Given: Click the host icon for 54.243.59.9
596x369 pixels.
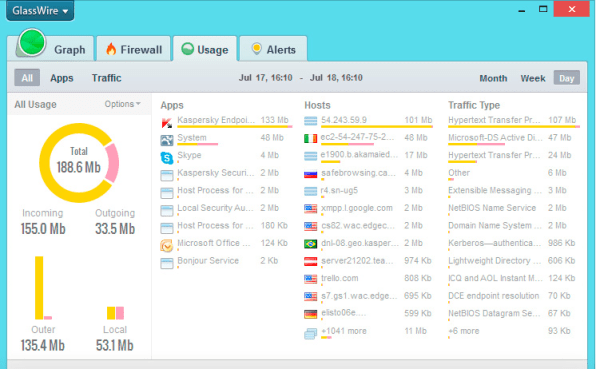Looking at the screenshot, I should (311, 121).
